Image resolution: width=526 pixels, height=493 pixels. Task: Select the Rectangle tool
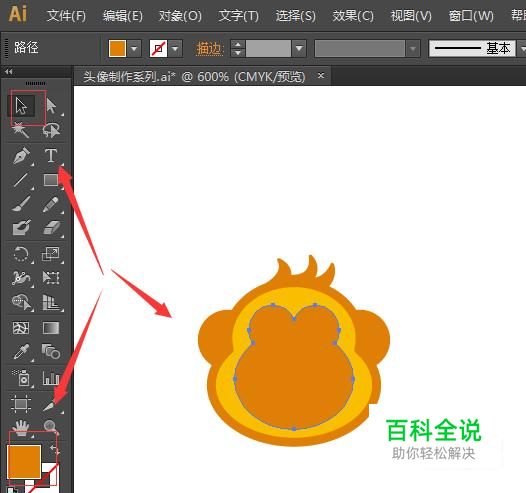(51, 180)
